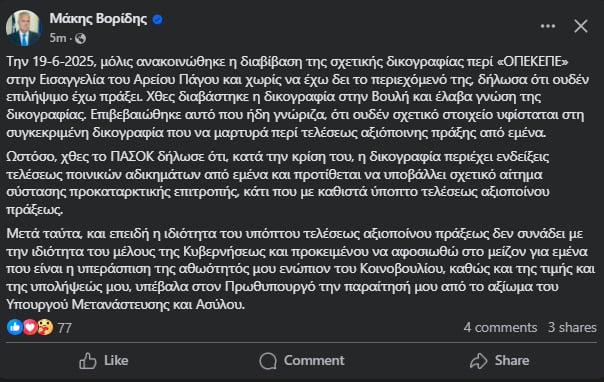Click the curved arrow Share icon
The image size is (604, 382).
[478, 361]
